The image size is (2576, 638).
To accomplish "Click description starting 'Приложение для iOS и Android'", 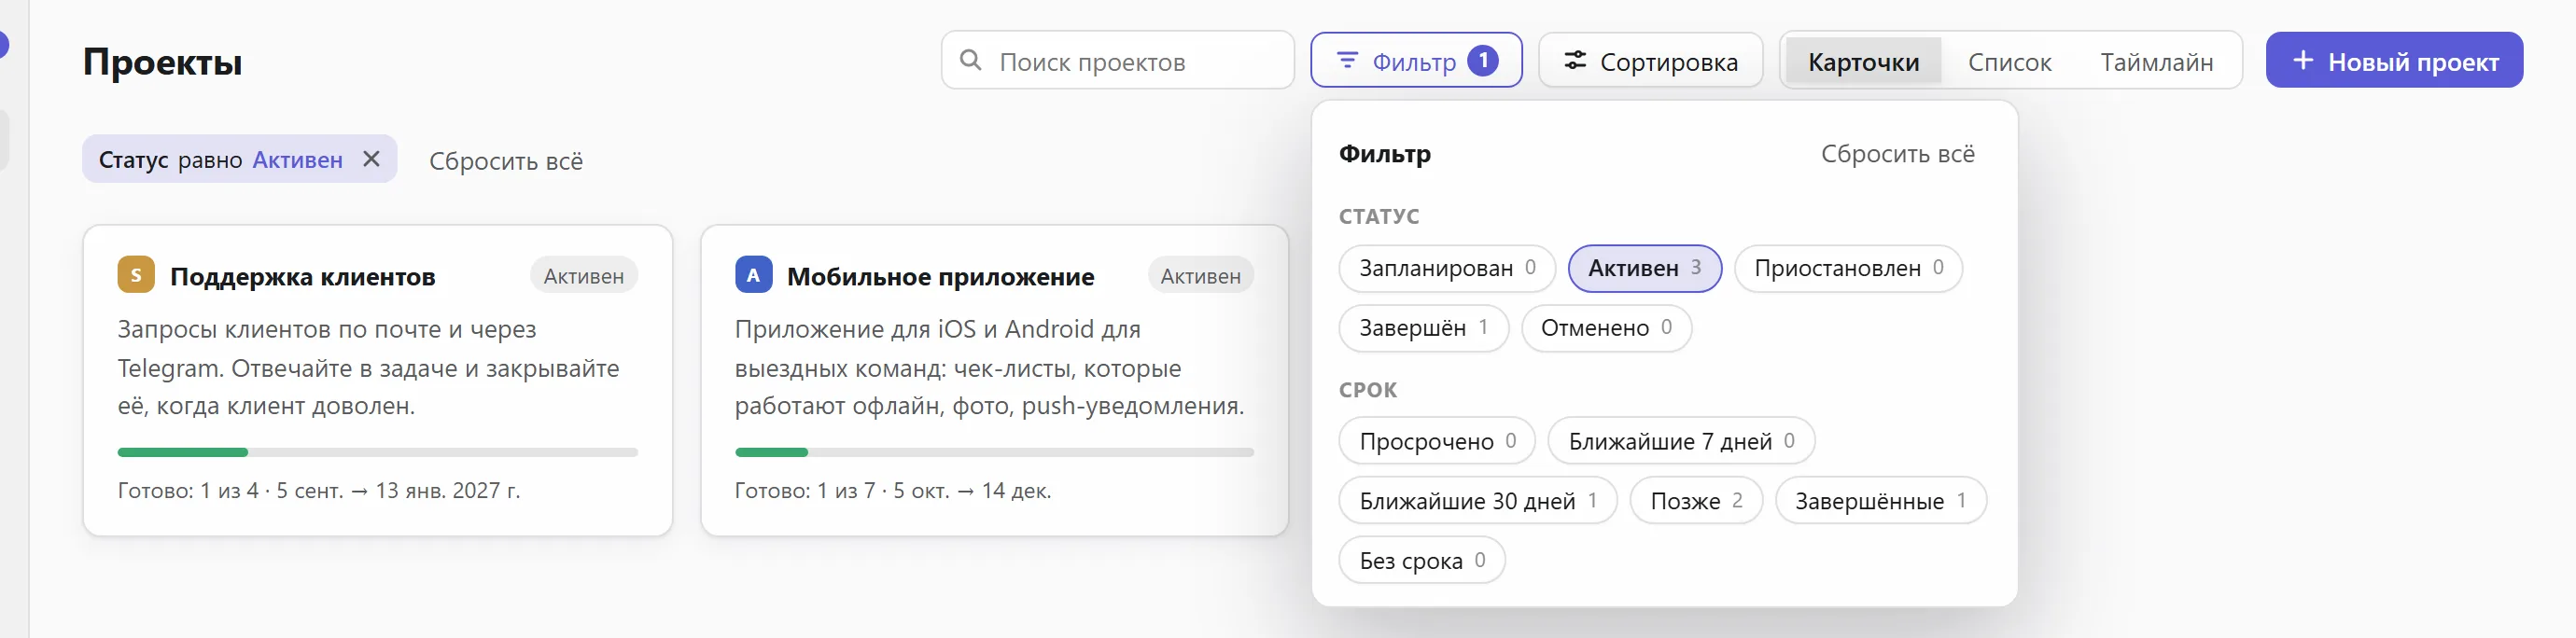I will tap(990, 368).
